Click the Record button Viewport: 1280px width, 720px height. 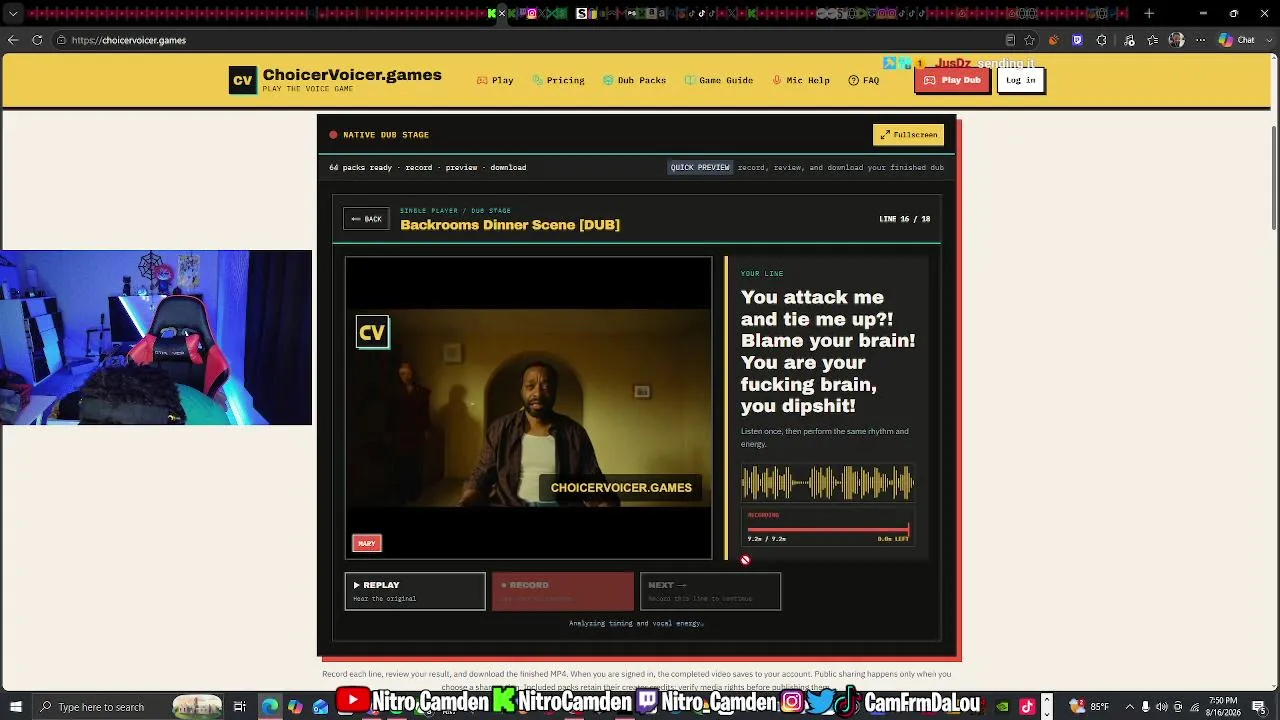563,591
